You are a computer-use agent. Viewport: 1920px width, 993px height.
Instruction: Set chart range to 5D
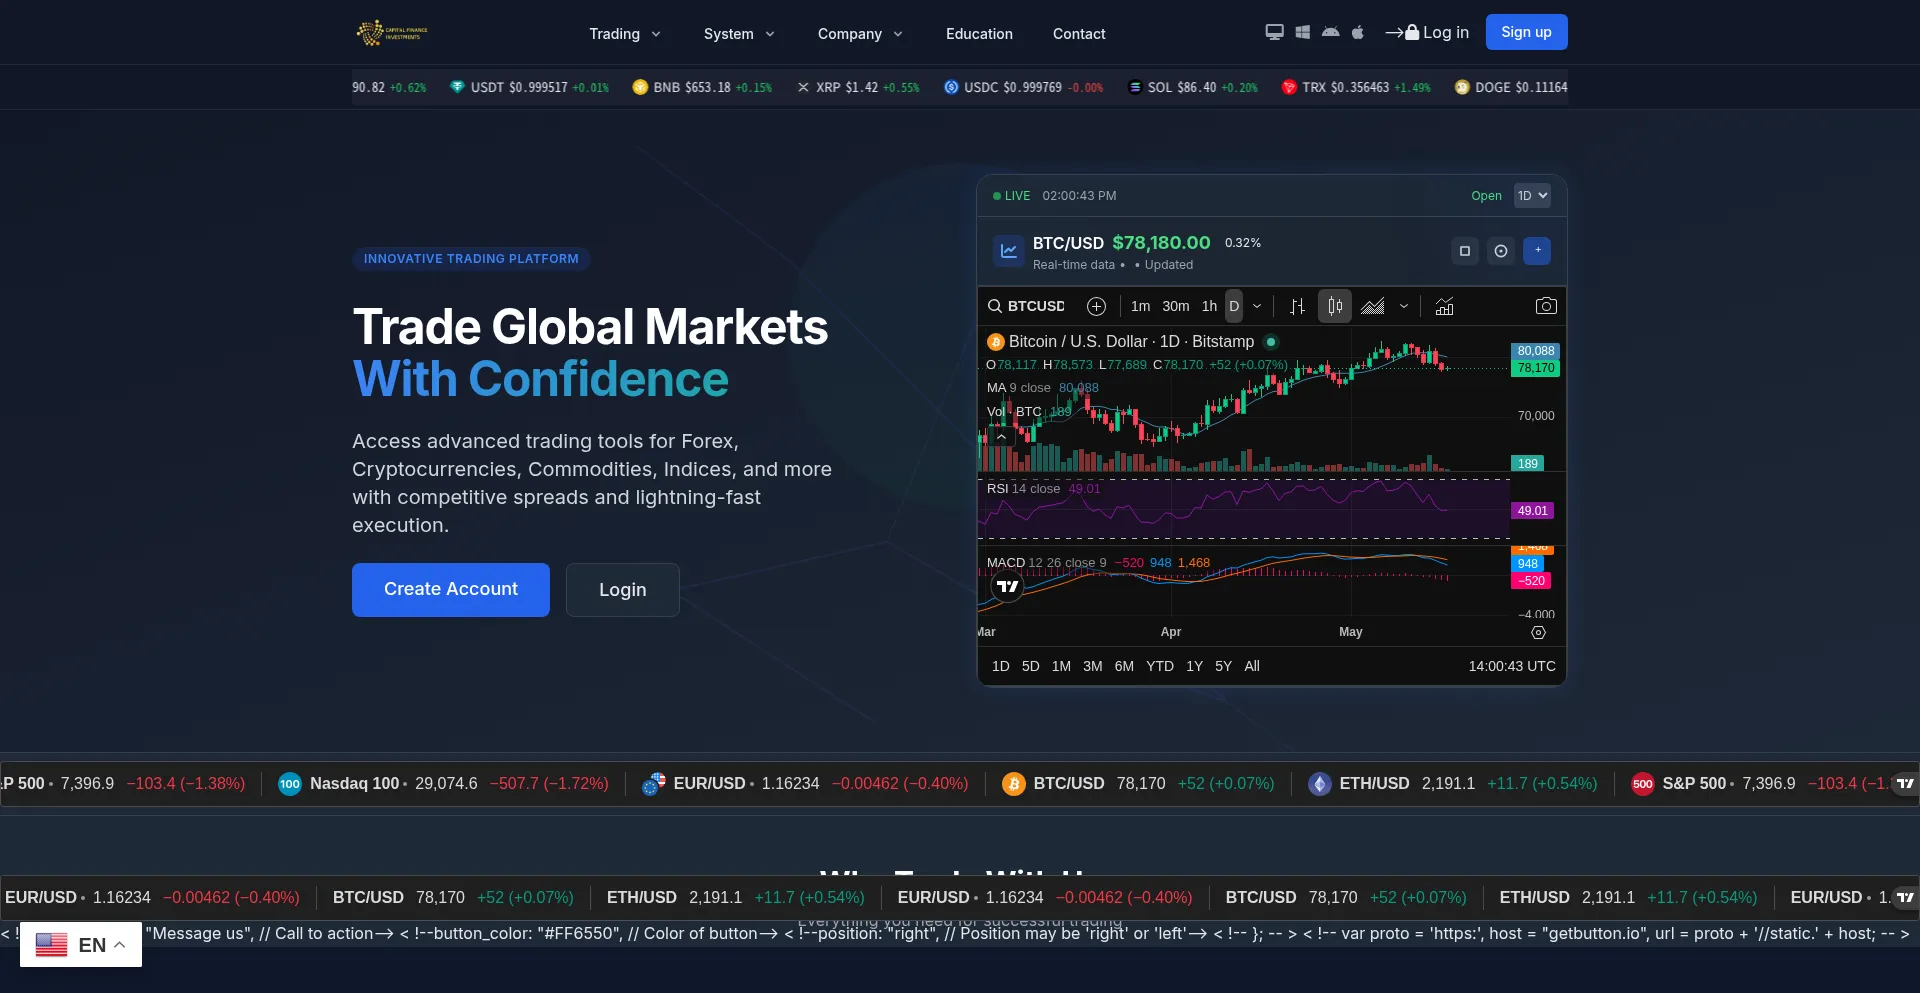(x=1031, y=666)
